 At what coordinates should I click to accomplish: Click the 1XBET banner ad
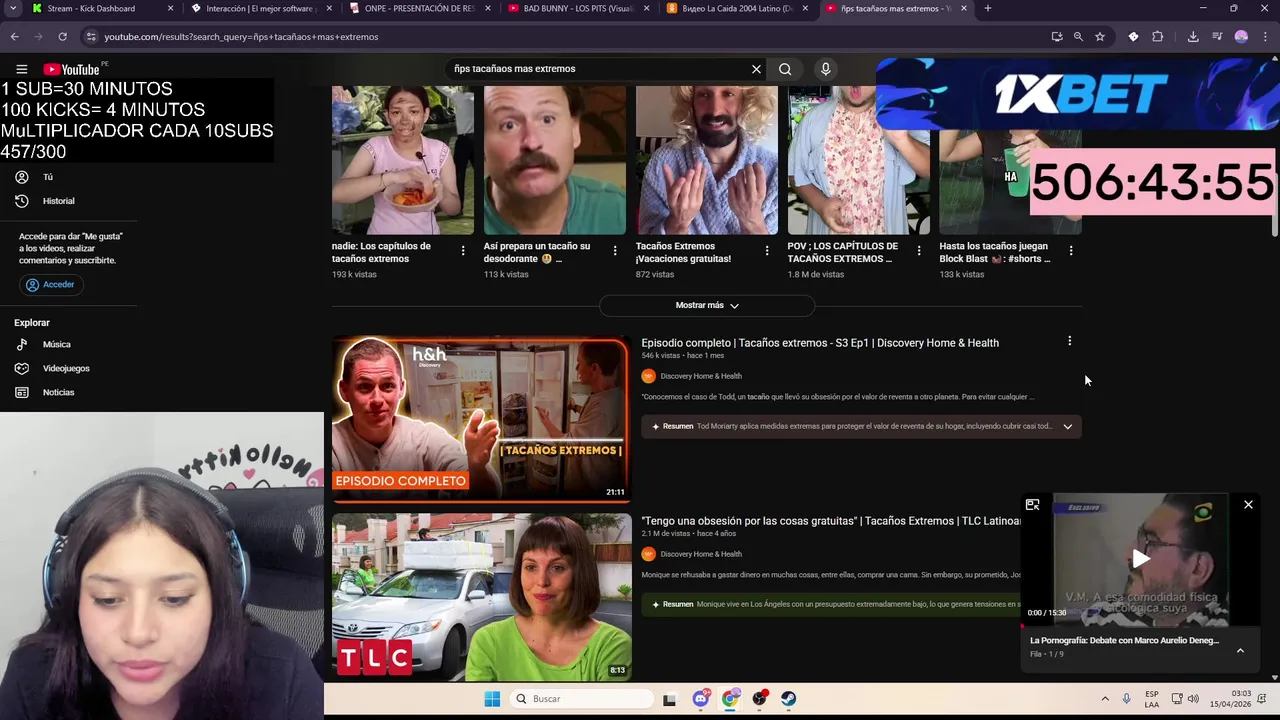[1076, 94]
